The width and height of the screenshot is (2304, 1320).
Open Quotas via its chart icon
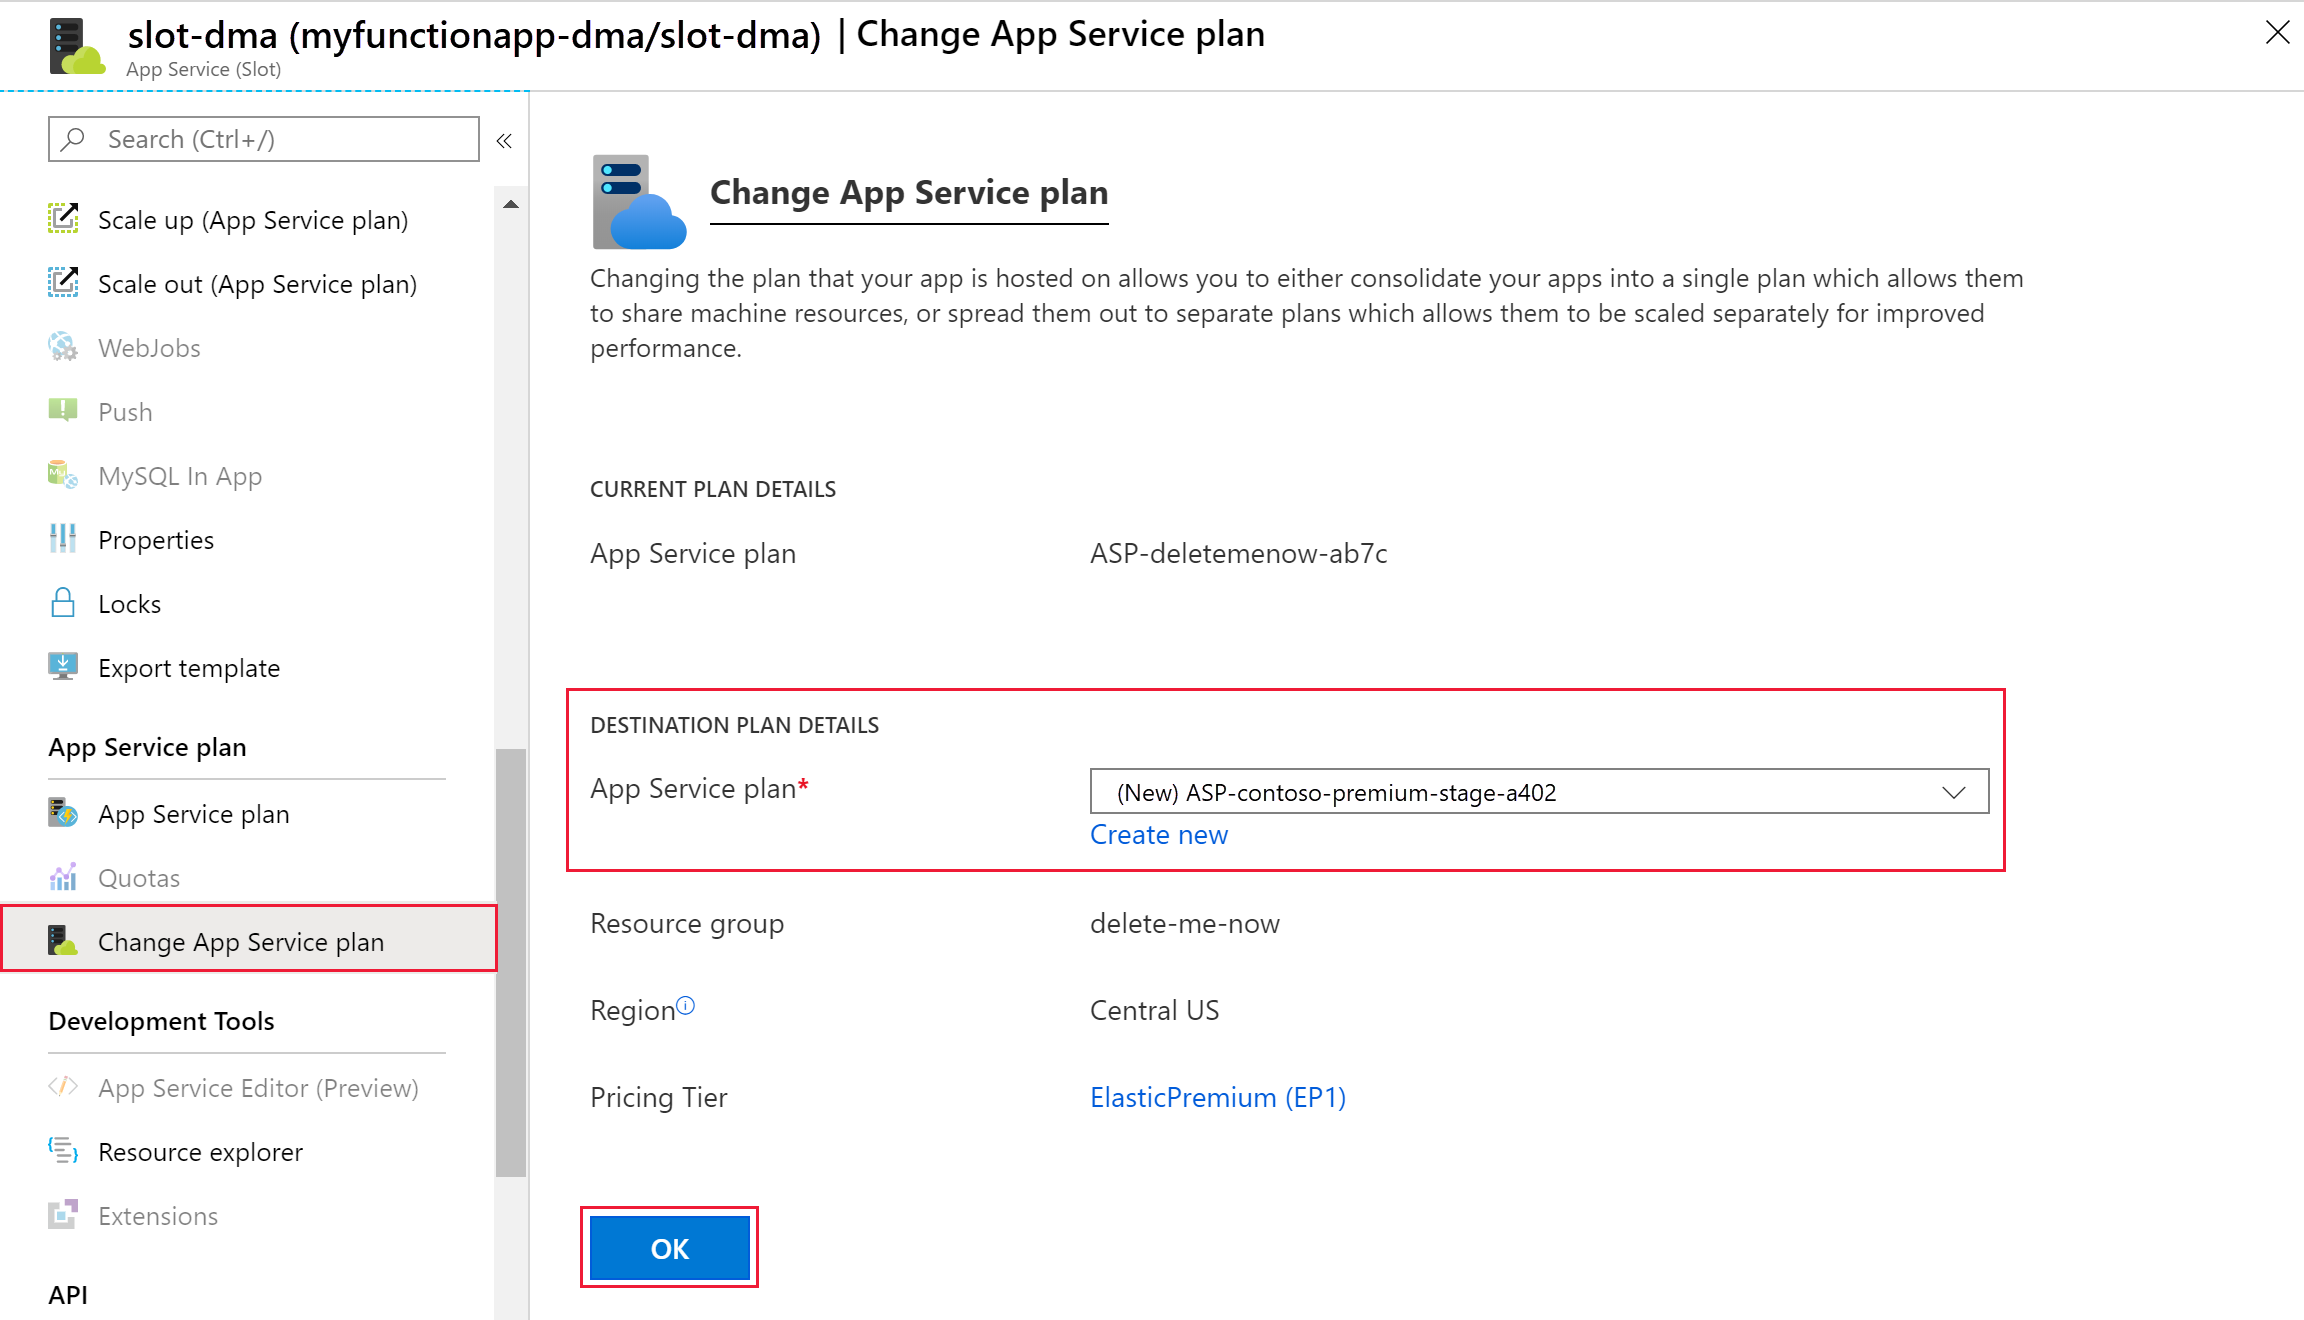pyautogui.click(x=62, y=877)
